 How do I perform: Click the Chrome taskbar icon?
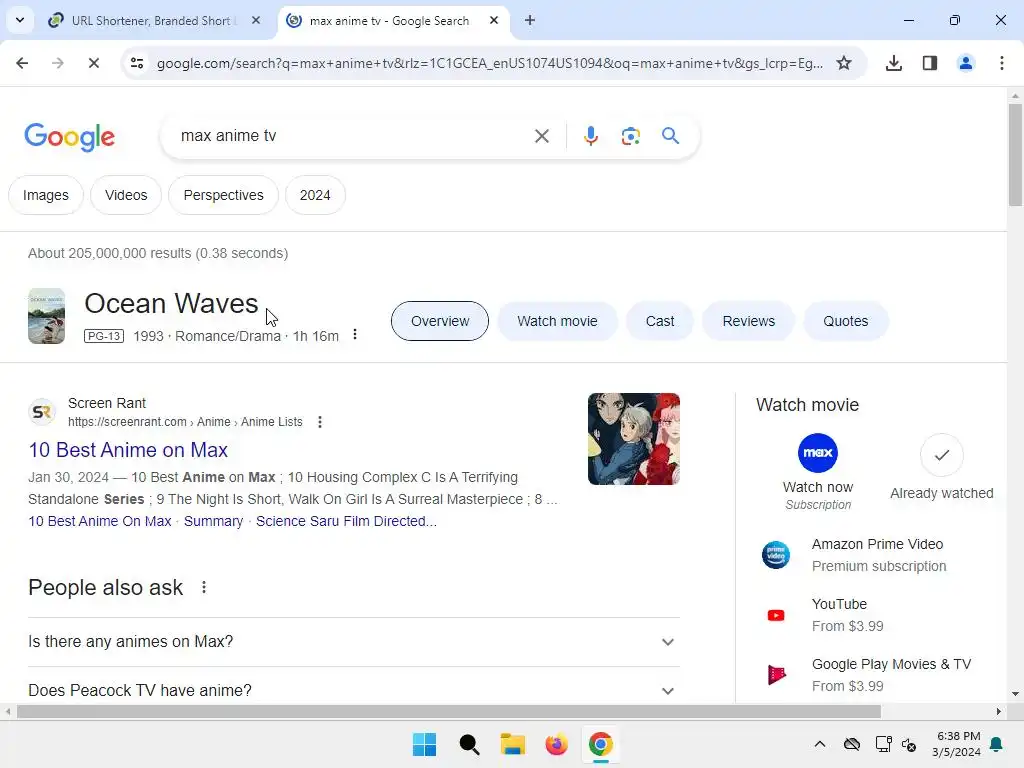601,744
